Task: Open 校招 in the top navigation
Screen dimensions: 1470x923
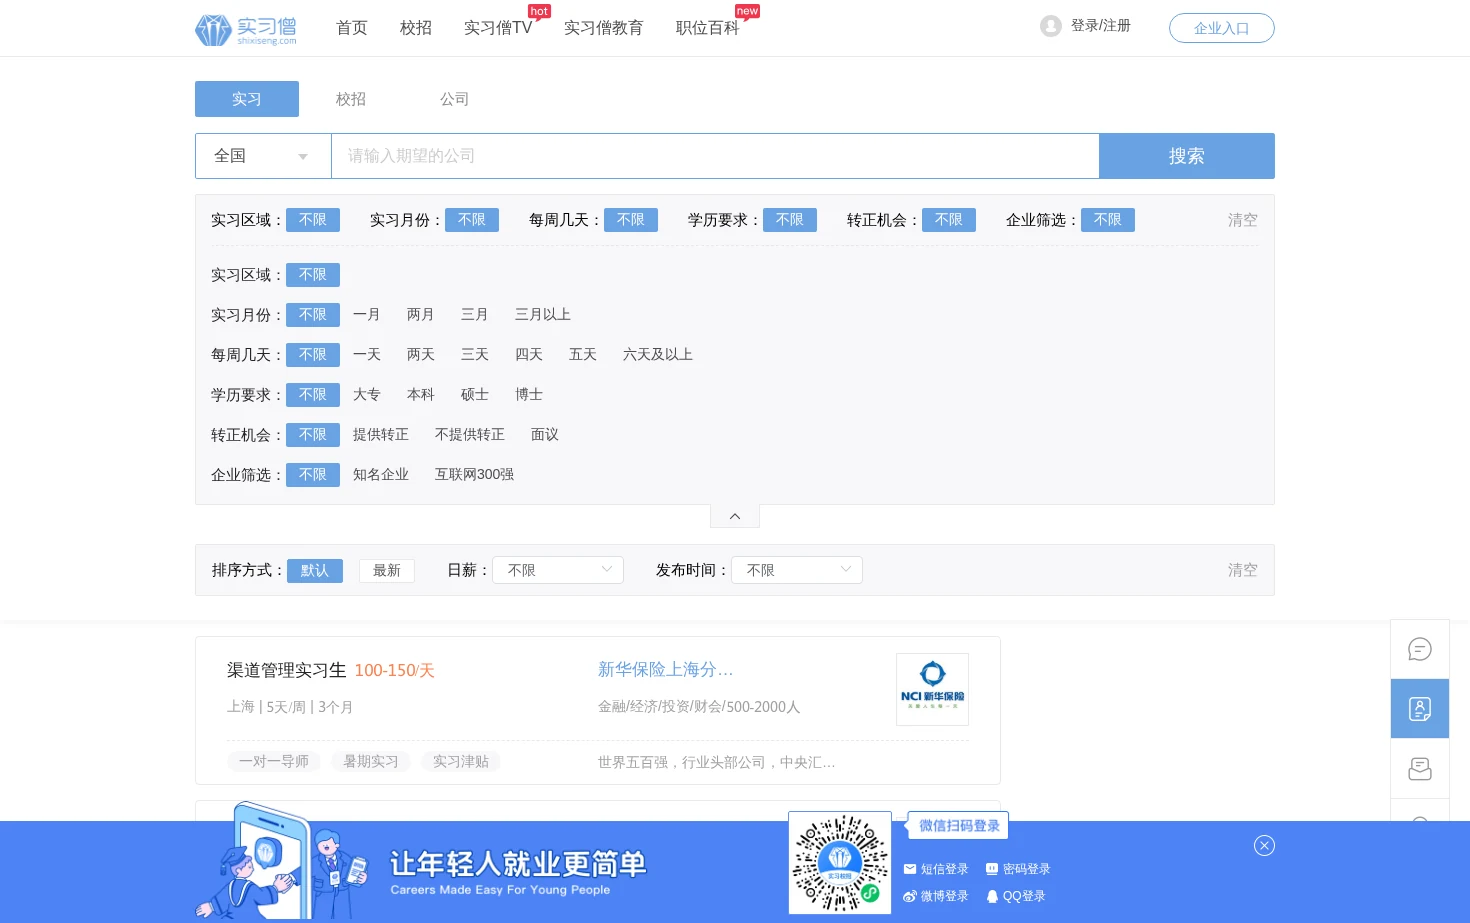Action: (x=416, y=28)
